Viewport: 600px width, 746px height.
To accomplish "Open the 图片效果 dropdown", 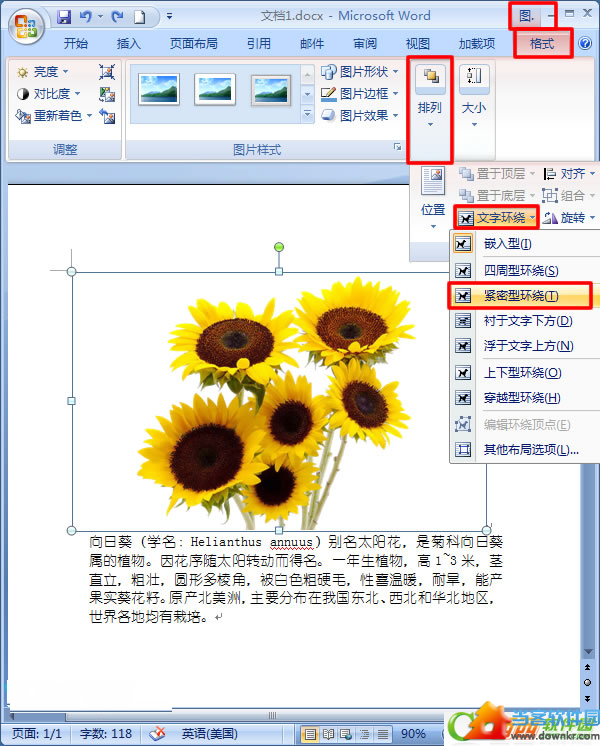I will pos(359,116).
